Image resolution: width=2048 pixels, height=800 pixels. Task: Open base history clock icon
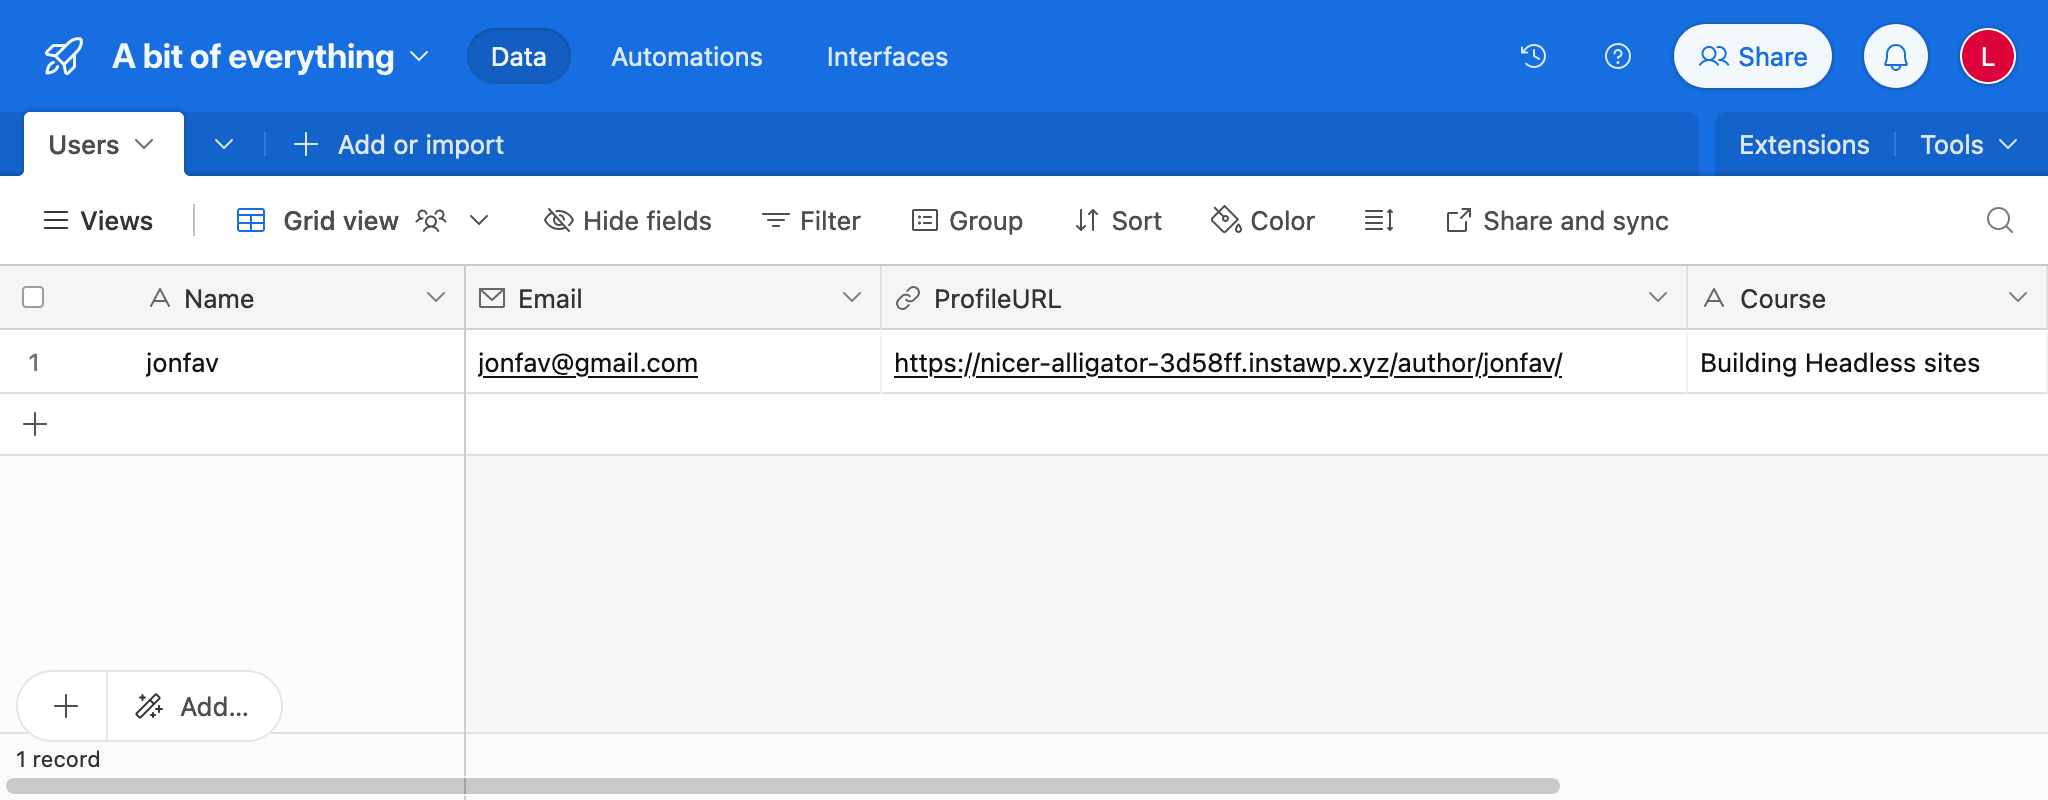[1533, 56]
